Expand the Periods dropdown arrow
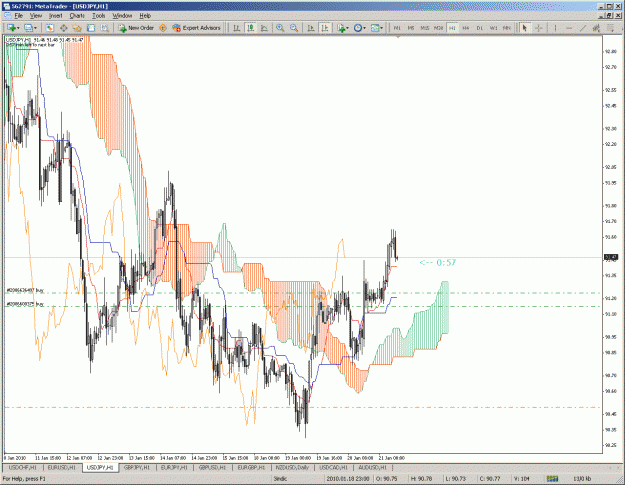The height and width of the screenshot is (485, 625). pyautogui.click(x=365, y=28)
